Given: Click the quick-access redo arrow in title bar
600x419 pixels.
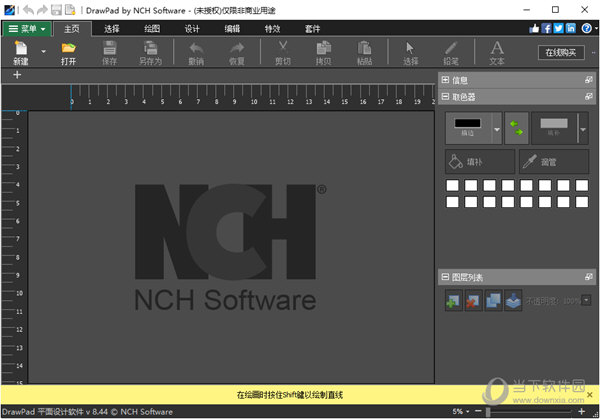Looking at the screenshot, I should [42, 10].
